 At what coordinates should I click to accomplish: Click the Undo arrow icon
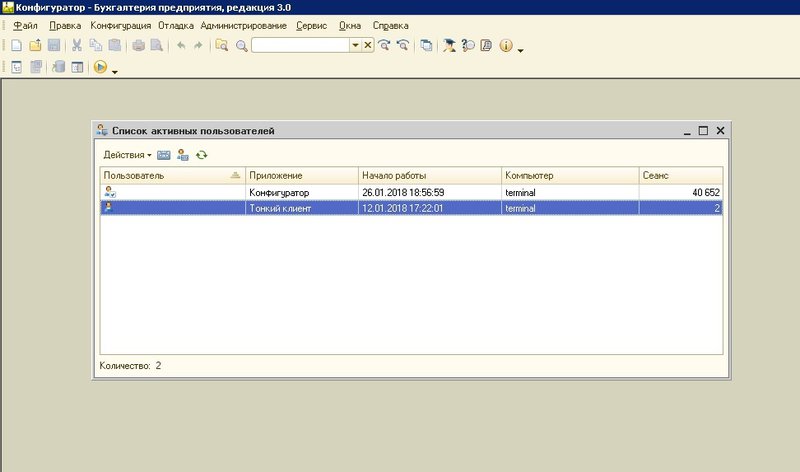pyautogui.click(x=181, y=45)
